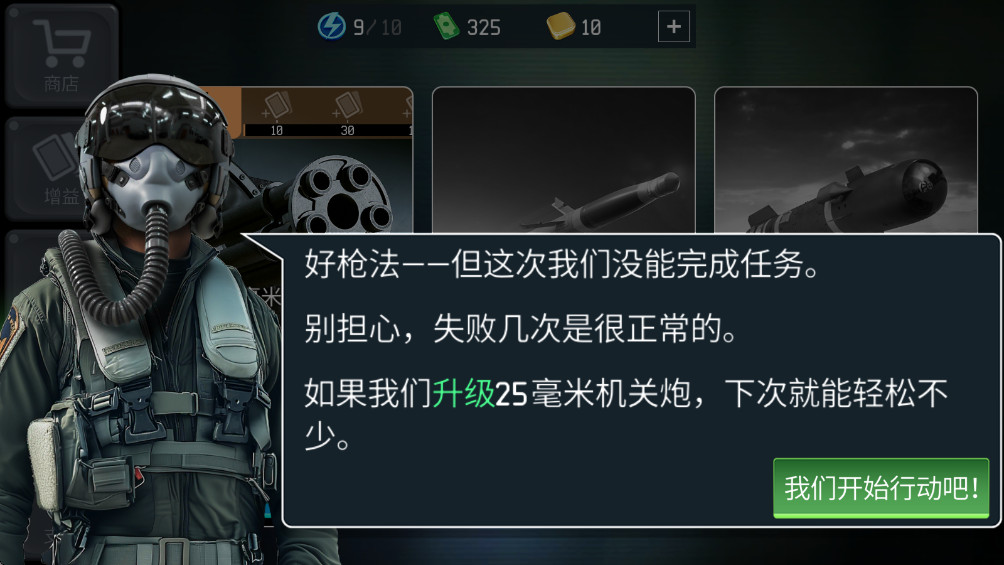Click the 我们开始行动吧! button

point(881,488)
